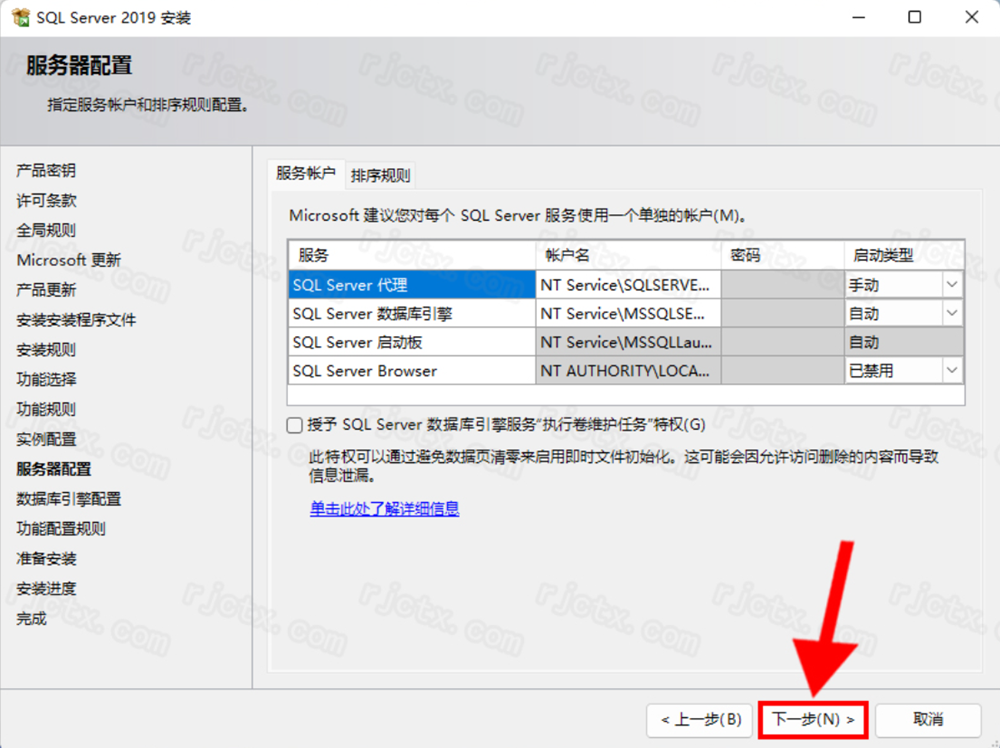The height and width of the screenshot is (748, 1000).
Task: Select the SQL Server 代理 service row
Action: pos(411,285)
